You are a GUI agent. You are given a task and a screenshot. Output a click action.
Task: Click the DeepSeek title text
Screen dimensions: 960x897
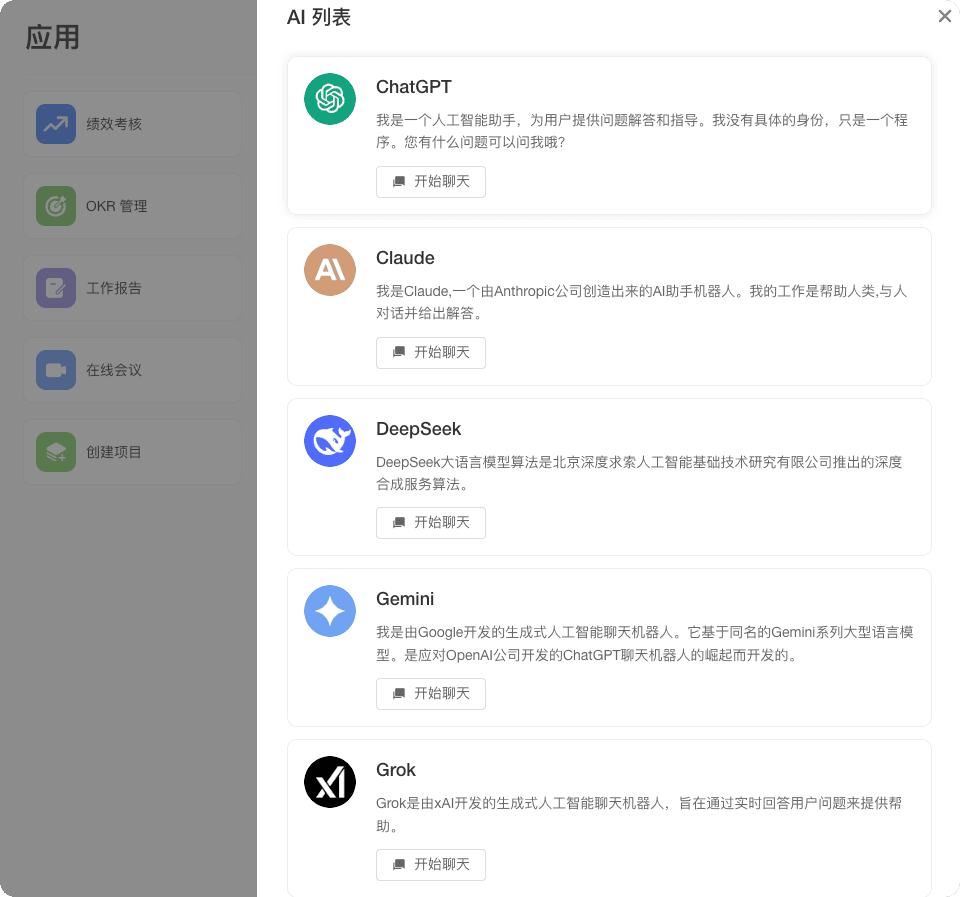[x=419, y=429]
